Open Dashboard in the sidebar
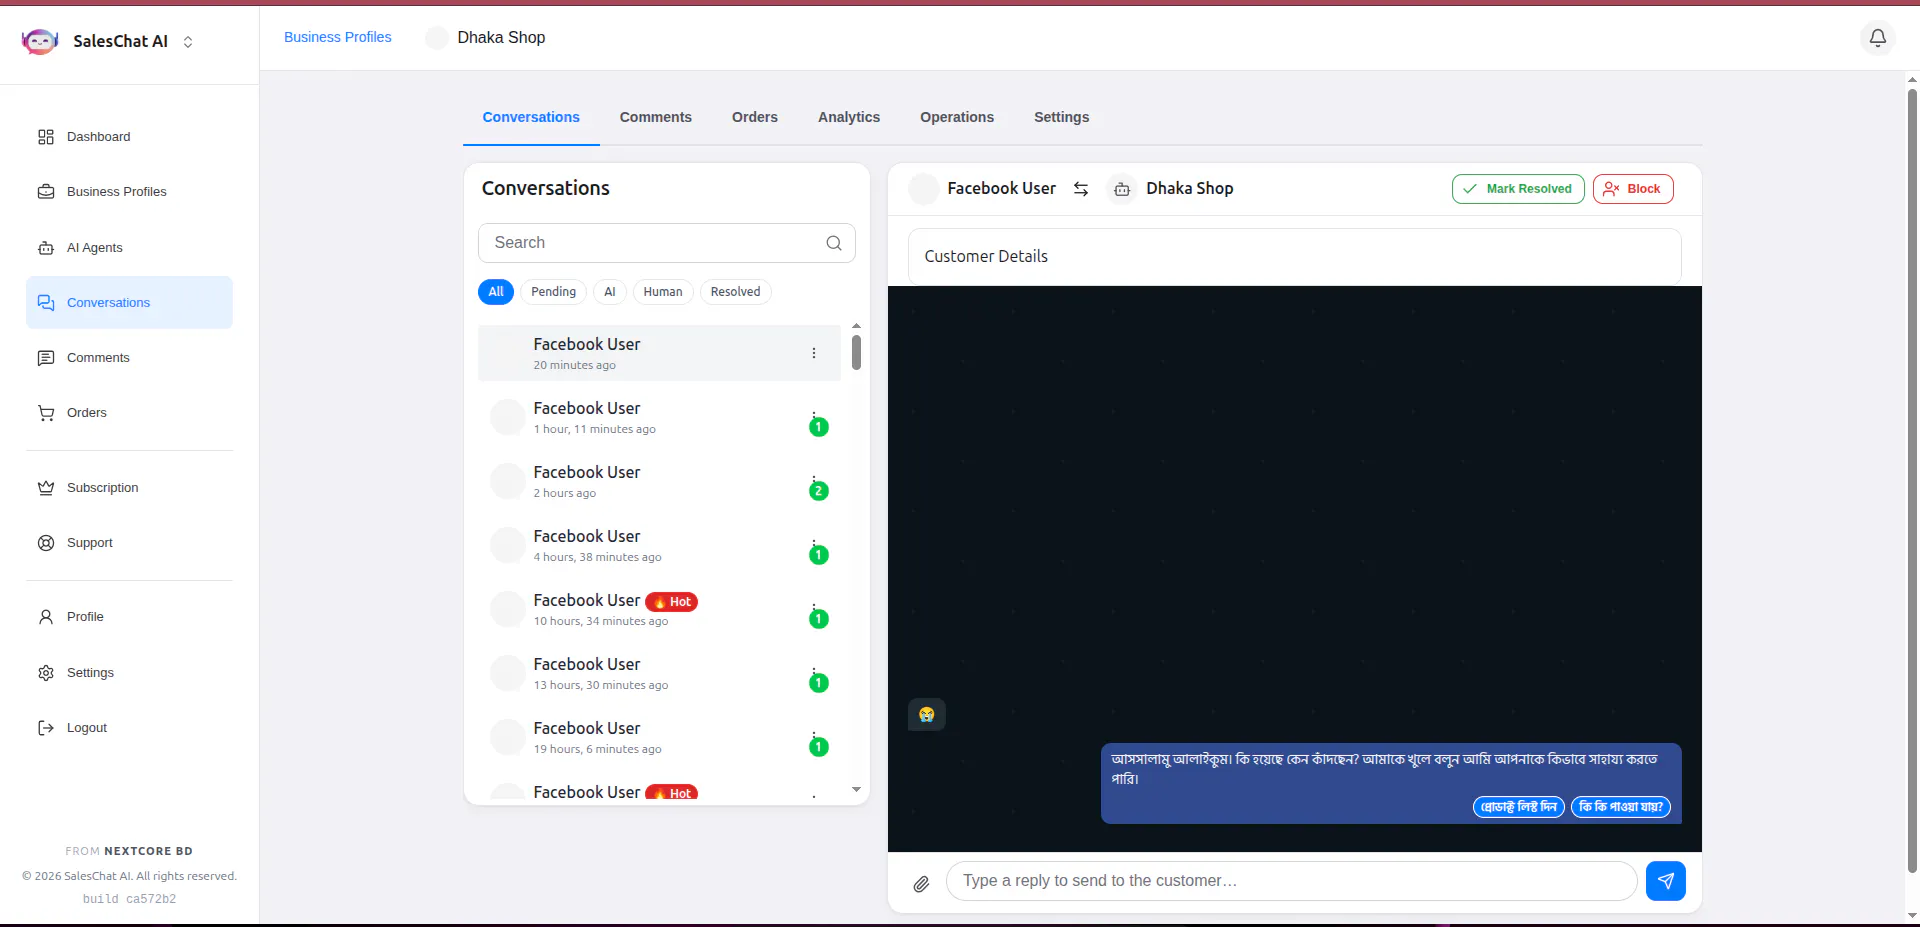This screenshot has height=927, width=1920. pos(129,137)
